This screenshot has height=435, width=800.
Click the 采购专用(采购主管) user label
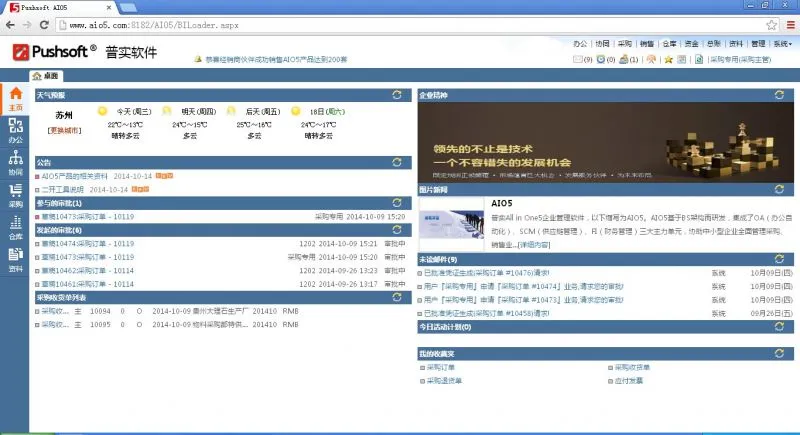(x=740, y=60)
